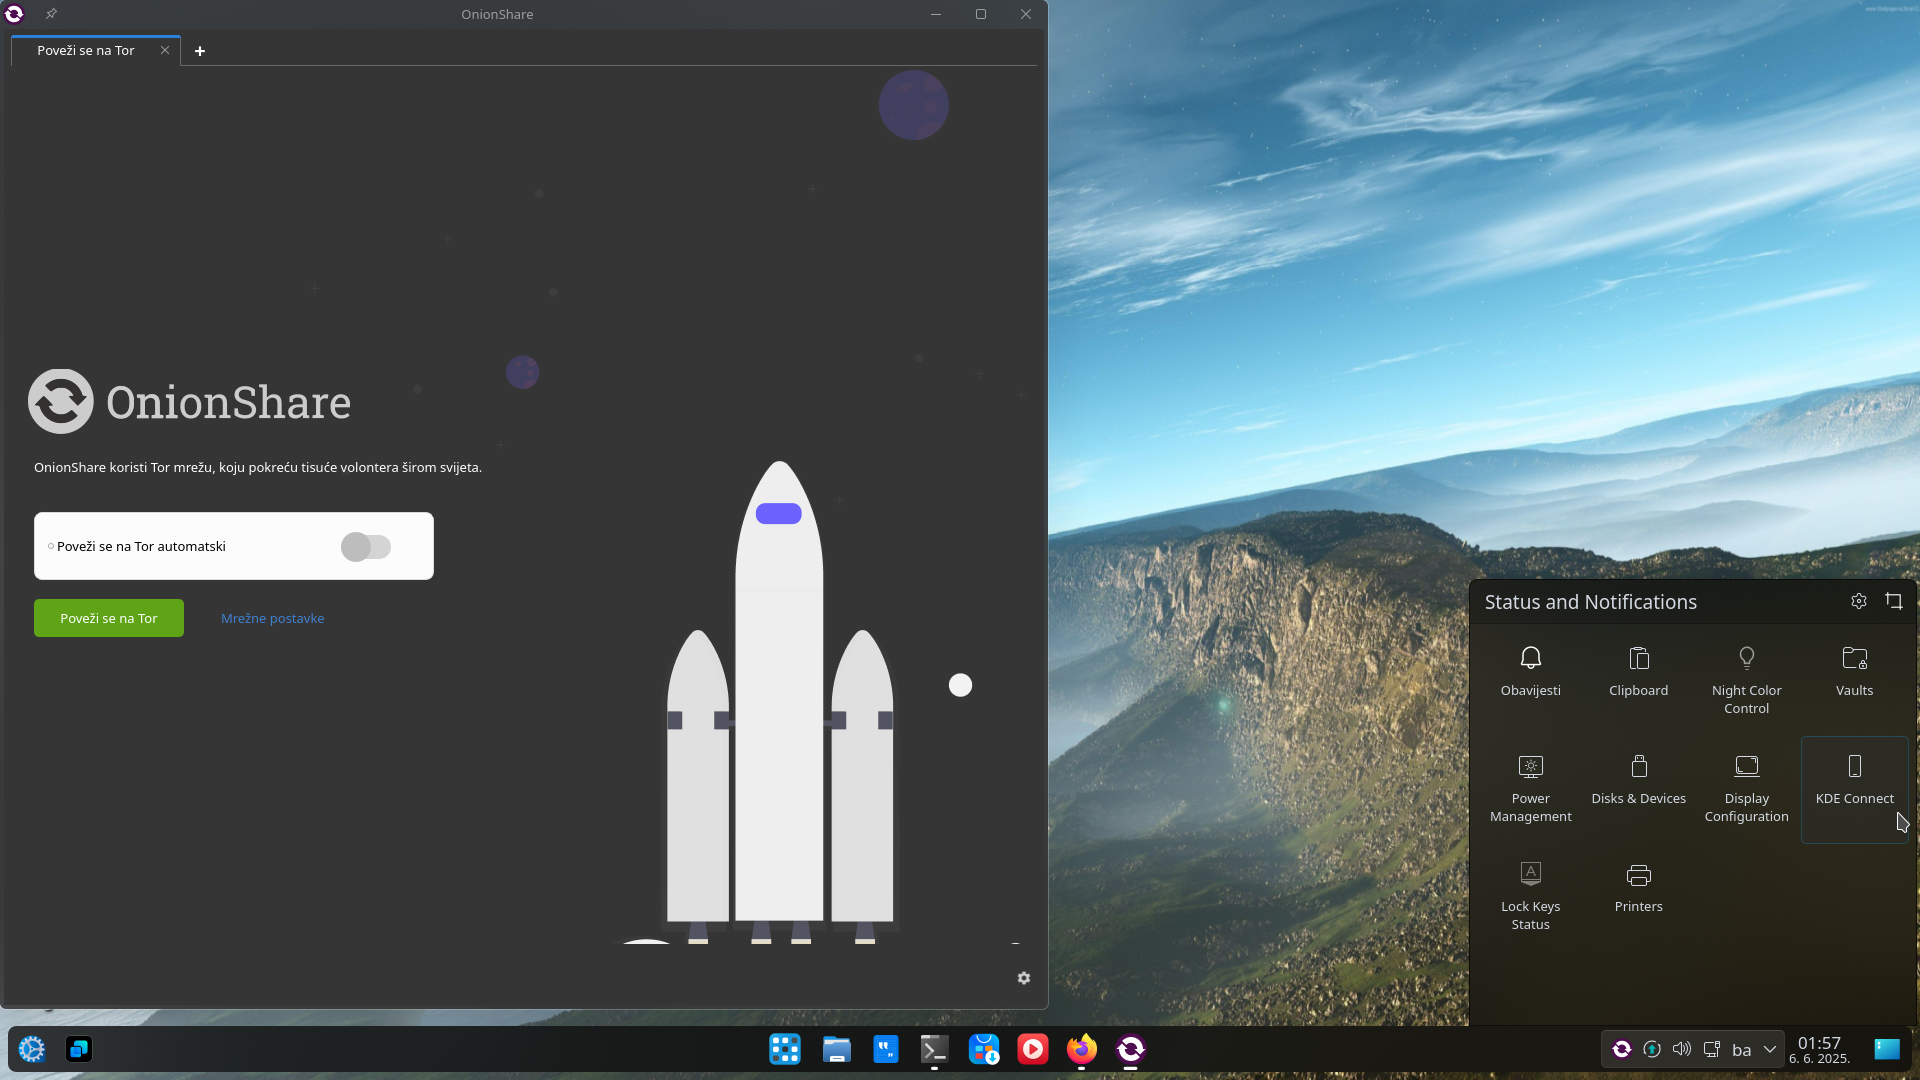Open OnionShare settings gear icon
The height and width of the screenshot is (1080, 1920).
pyautogui.click(x=1024, y=978)
